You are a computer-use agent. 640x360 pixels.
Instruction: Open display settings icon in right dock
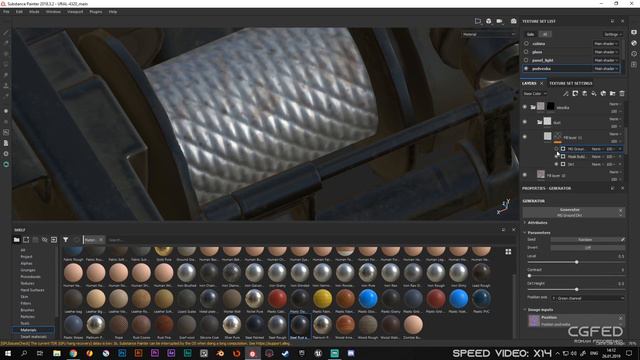tap(634, 32)
